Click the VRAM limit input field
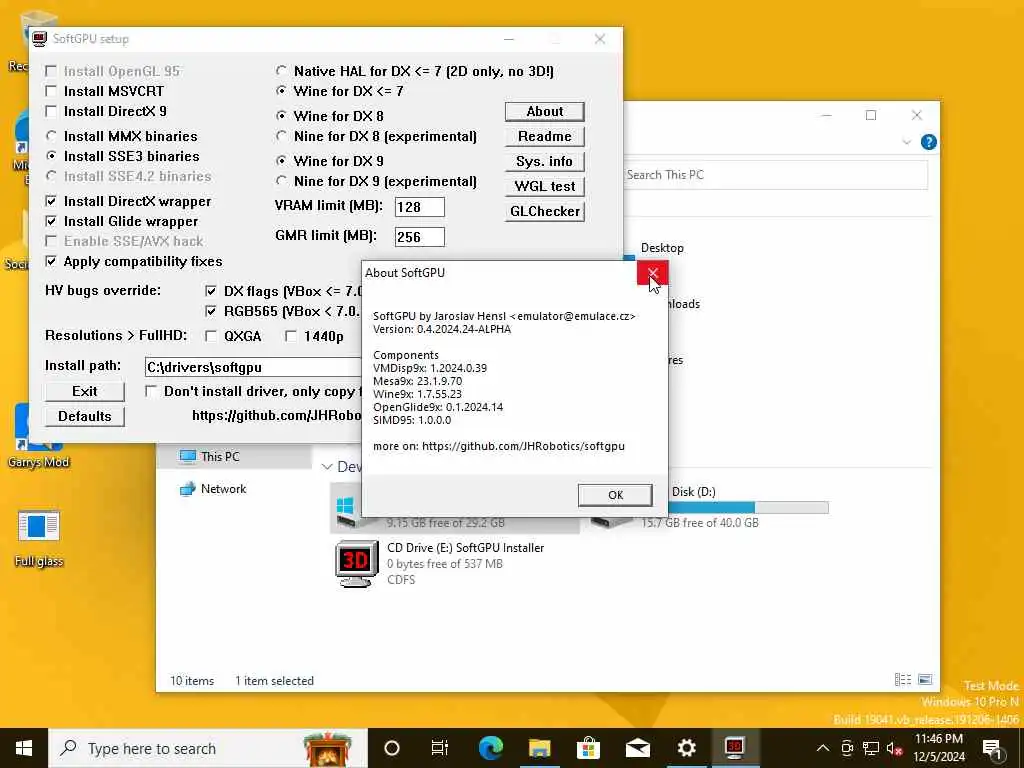This screenshot has height=768, width=1024. pos(420,207)
